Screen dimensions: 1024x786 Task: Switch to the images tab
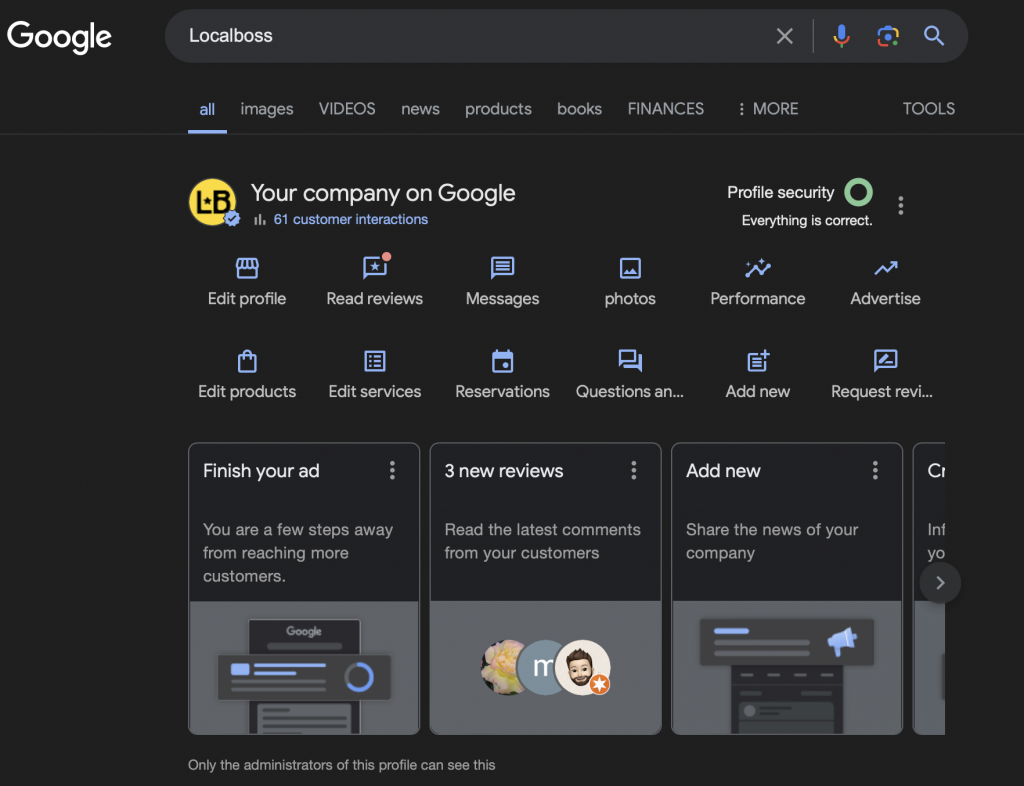[x=266, y=109]
